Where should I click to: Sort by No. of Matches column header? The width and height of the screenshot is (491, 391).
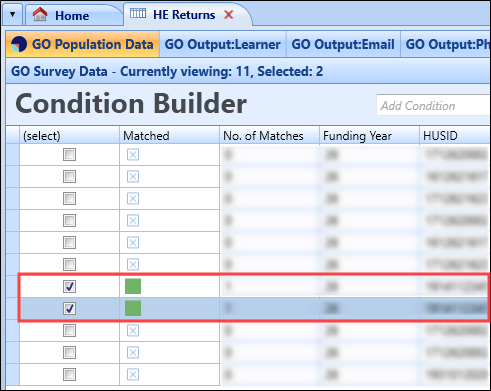tap(269, 136)
